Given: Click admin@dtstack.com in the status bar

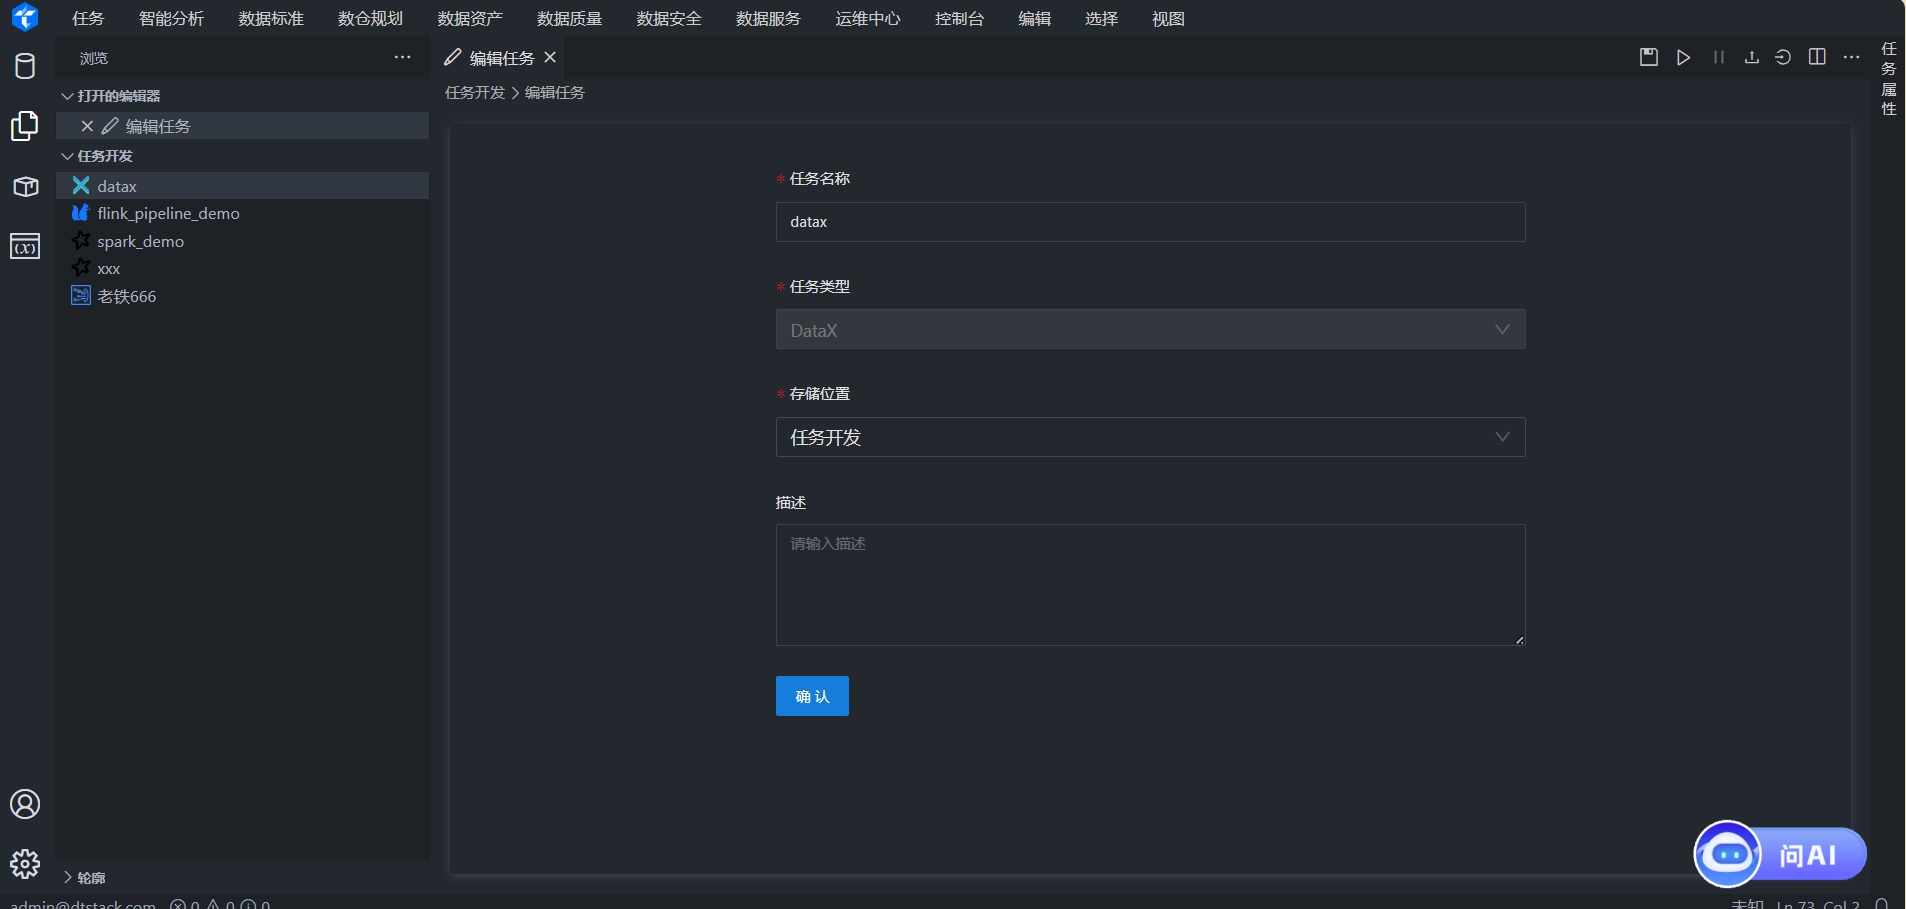Looking at the screenshot, I should click(x=83, y=904).
